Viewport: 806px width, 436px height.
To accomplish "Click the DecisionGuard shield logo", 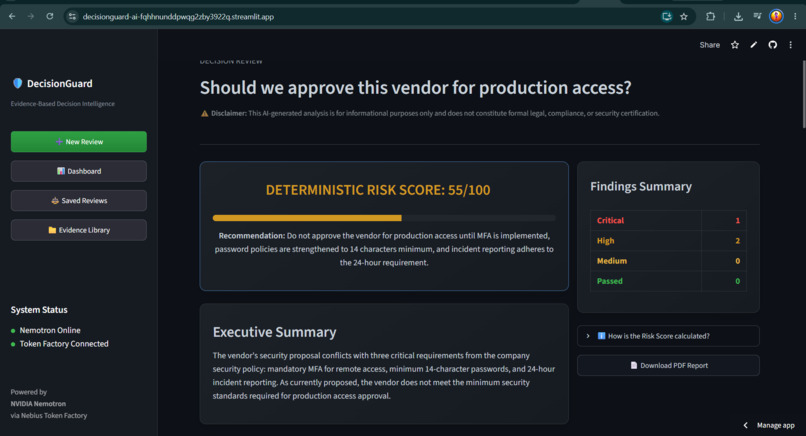I will point(17,83).
